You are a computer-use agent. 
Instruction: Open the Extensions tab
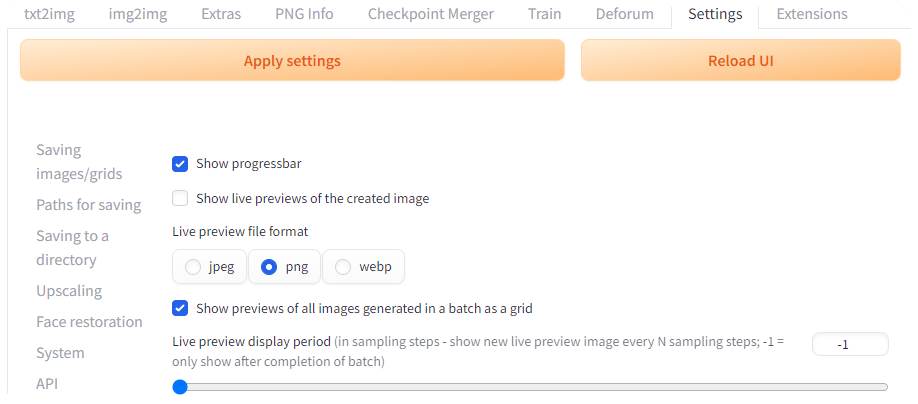[x=812, y=14]
